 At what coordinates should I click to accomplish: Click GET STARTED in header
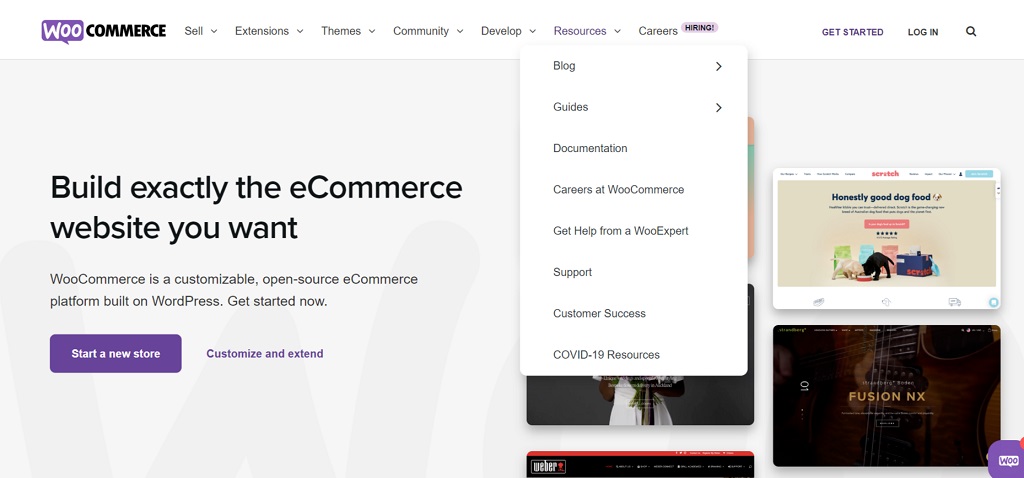point(852,32)
